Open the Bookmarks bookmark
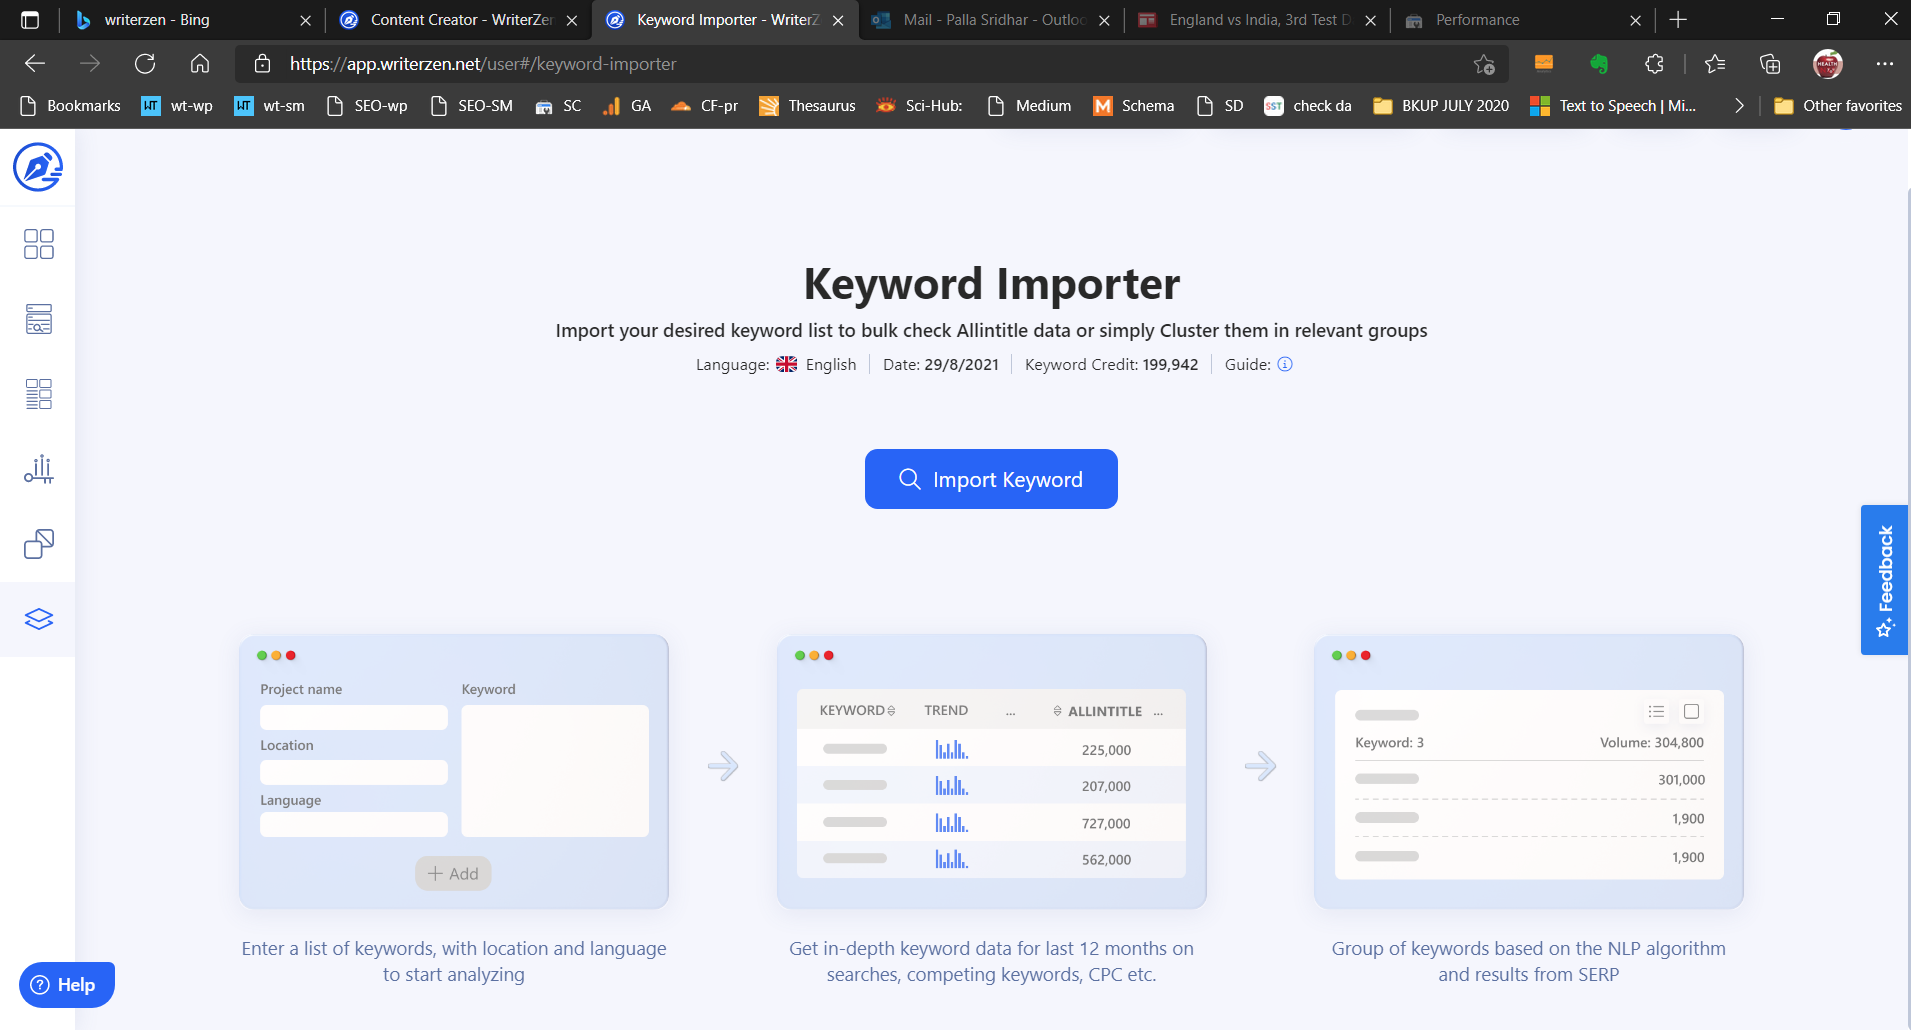Viewport: 1911px width, 1030px height. 70,106
